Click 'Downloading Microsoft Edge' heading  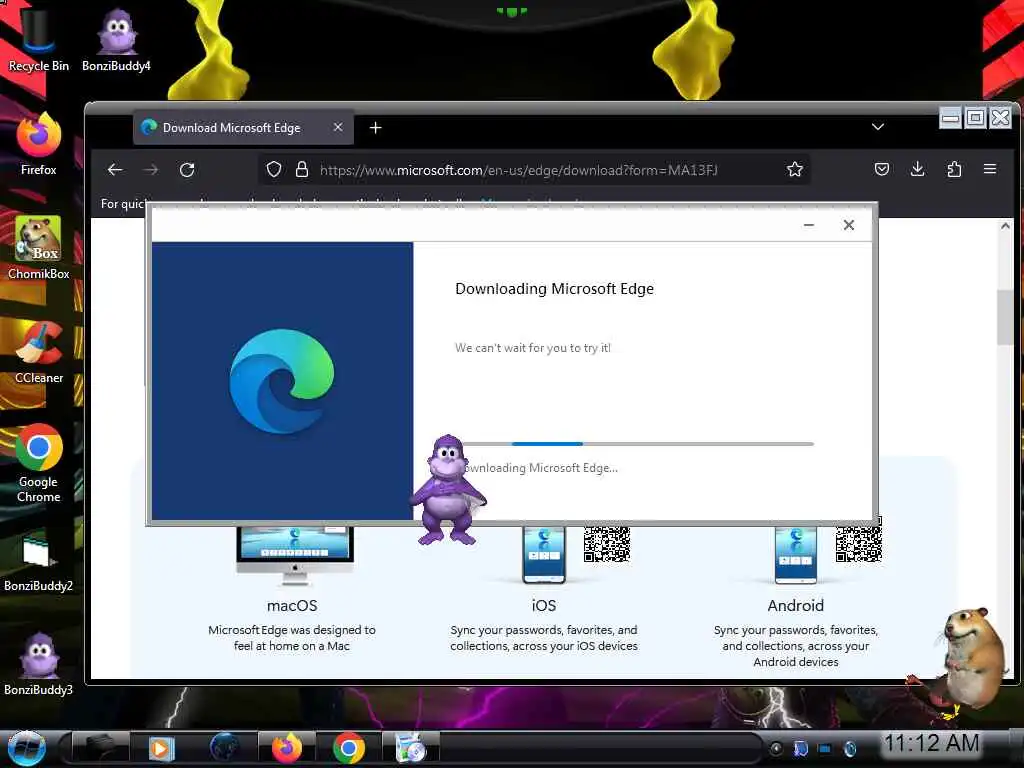coord(554,289)
